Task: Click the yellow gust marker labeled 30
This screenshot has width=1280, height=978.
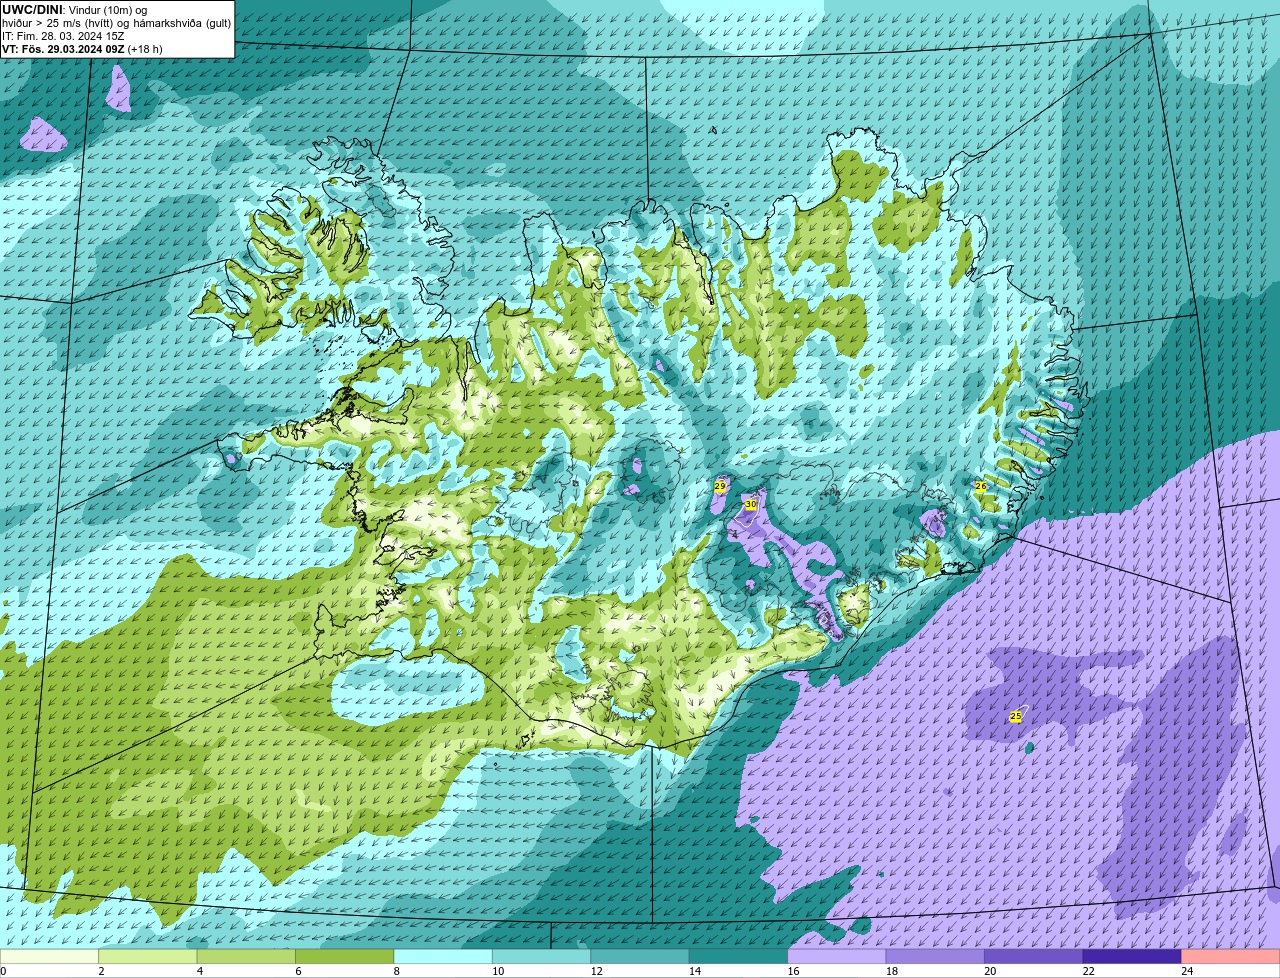Action: point(750,505)
